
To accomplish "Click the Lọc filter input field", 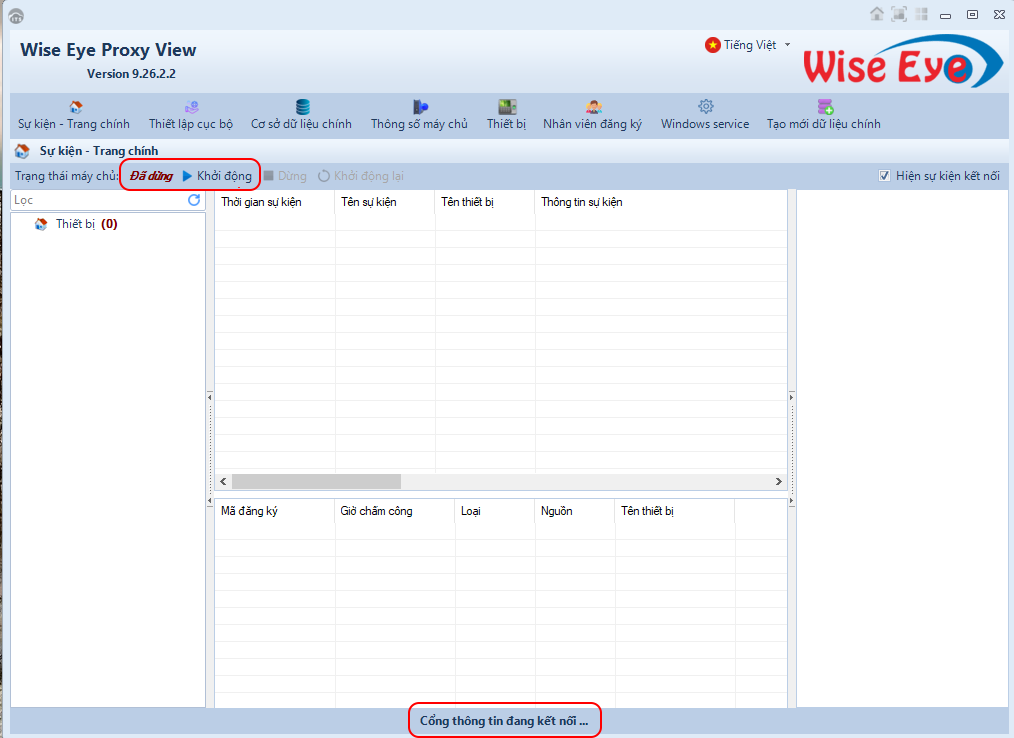I will [x=98, y=200].
